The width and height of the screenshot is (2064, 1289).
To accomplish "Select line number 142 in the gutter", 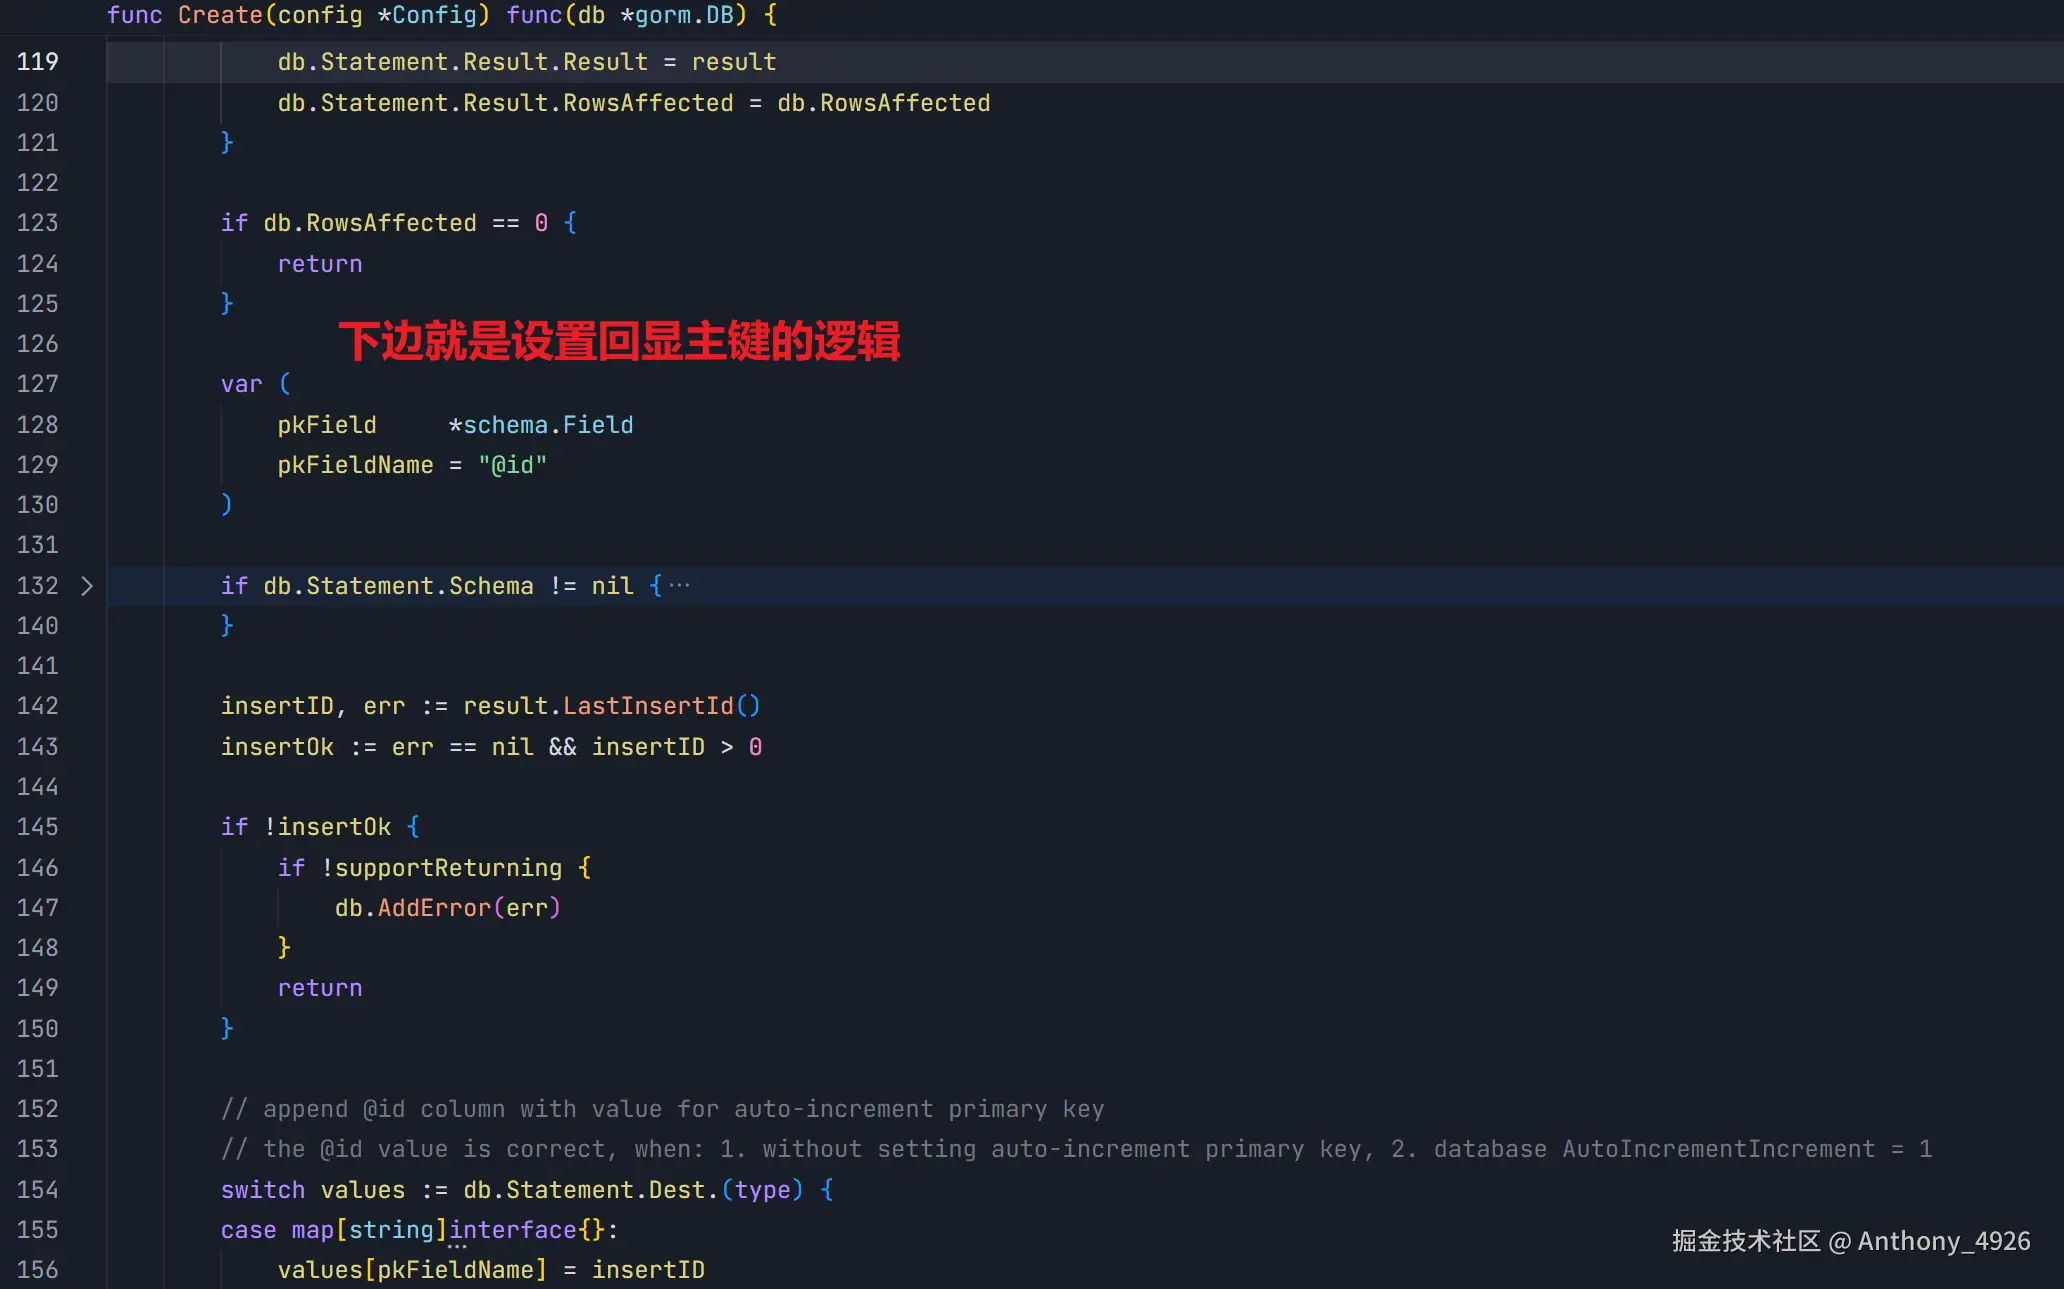I will pyautogui.click(x=38, y=706).
